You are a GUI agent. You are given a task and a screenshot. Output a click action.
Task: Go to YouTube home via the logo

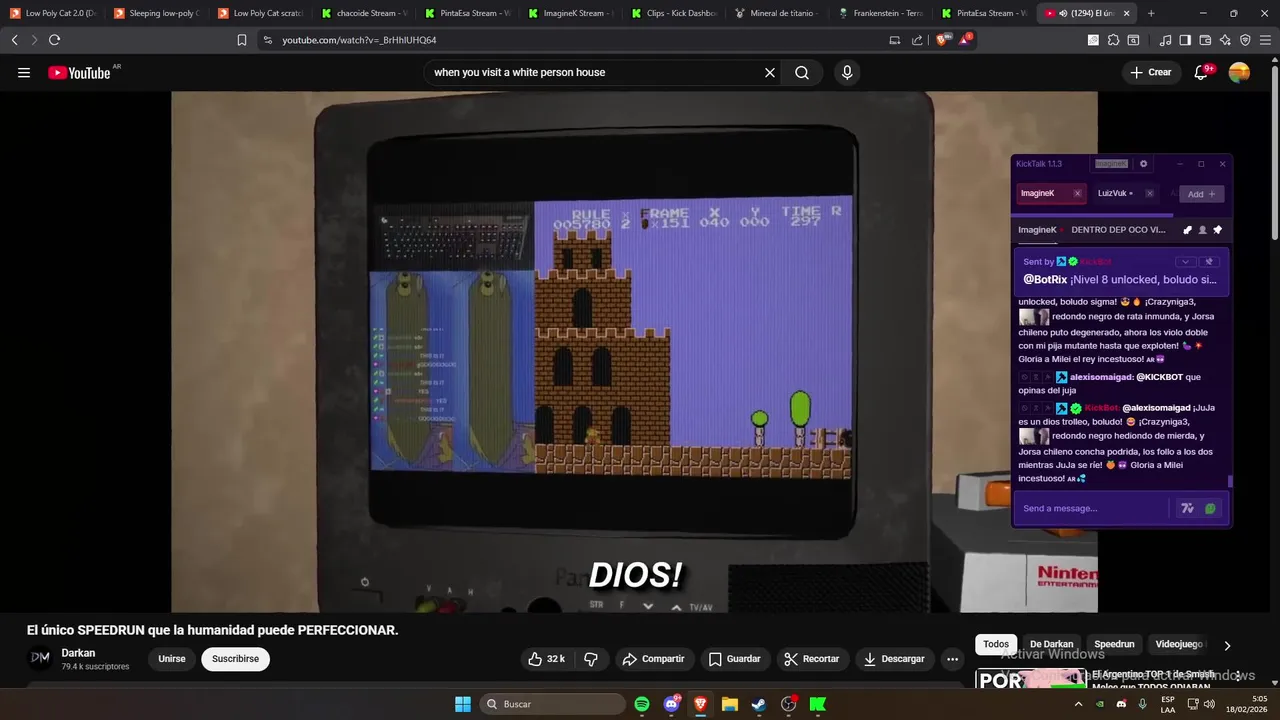pos(79,72)
